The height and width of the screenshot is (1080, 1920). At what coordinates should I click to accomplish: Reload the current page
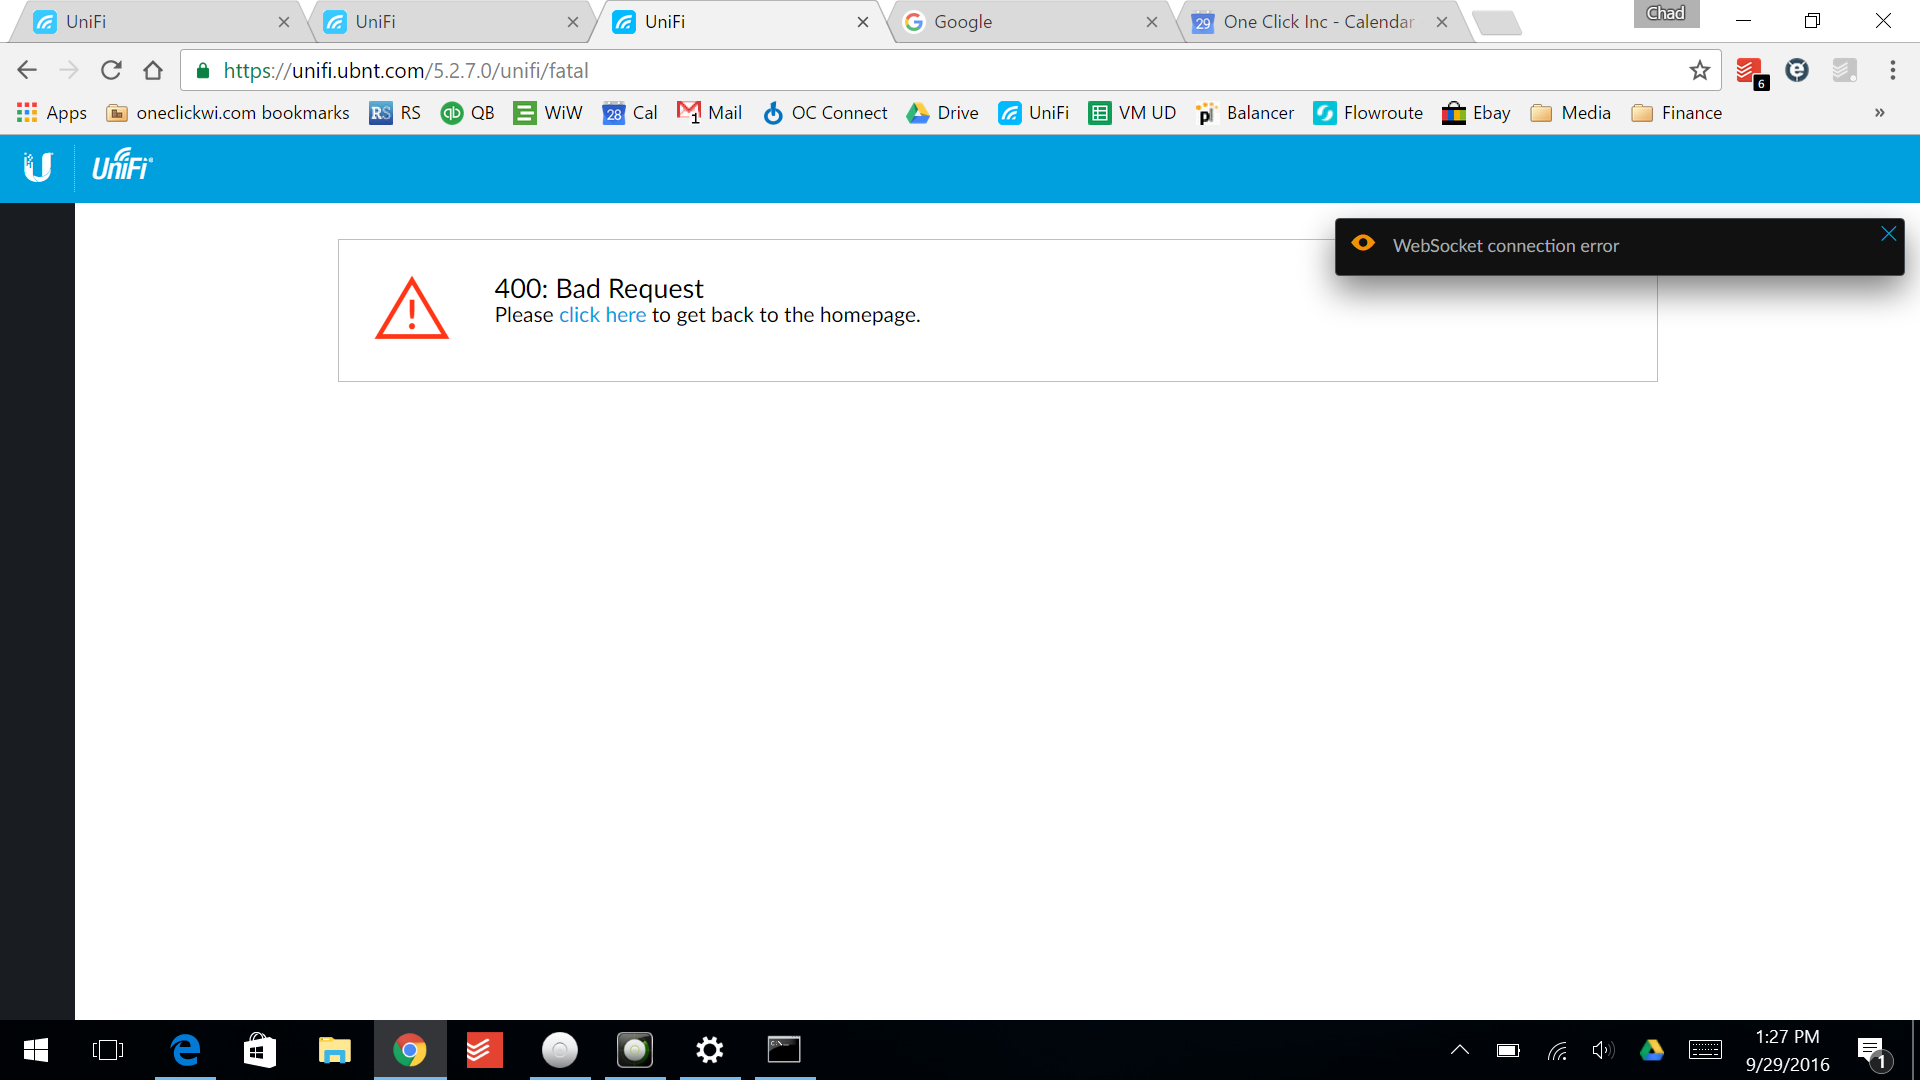pyautogui.click(x=111, y=71)
